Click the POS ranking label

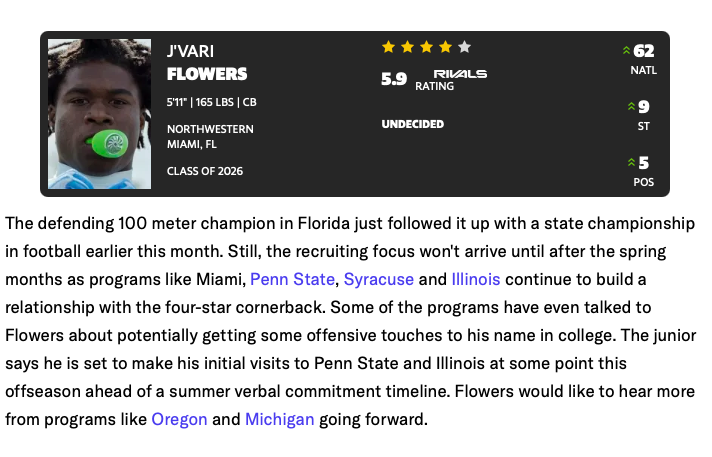tap(644, 182)
